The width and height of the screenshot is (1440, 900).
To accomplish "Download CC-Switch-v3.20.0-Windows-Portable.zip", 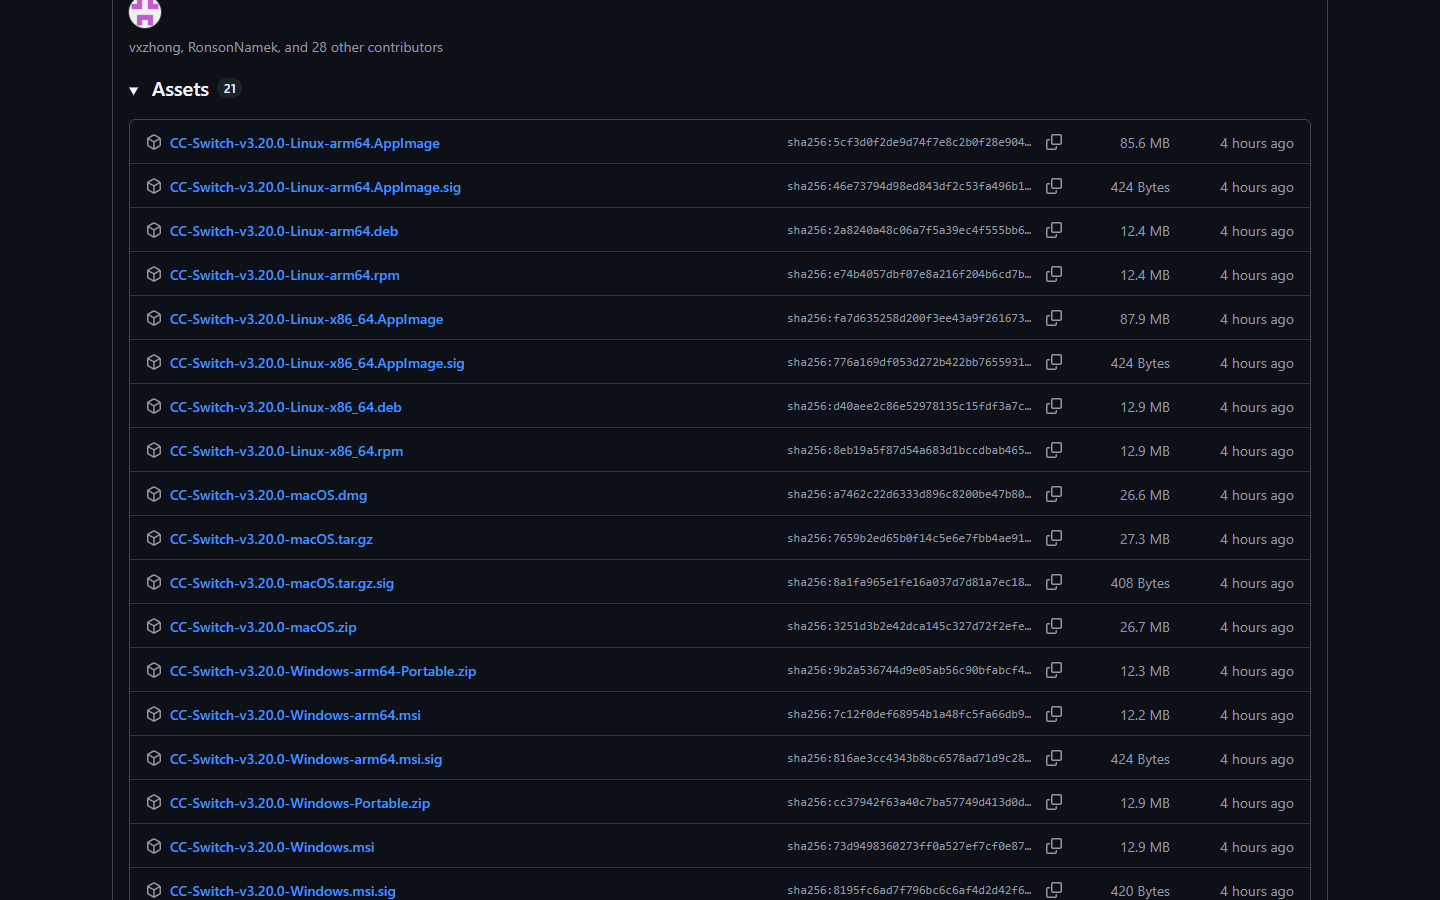I will tap(300, 803).
